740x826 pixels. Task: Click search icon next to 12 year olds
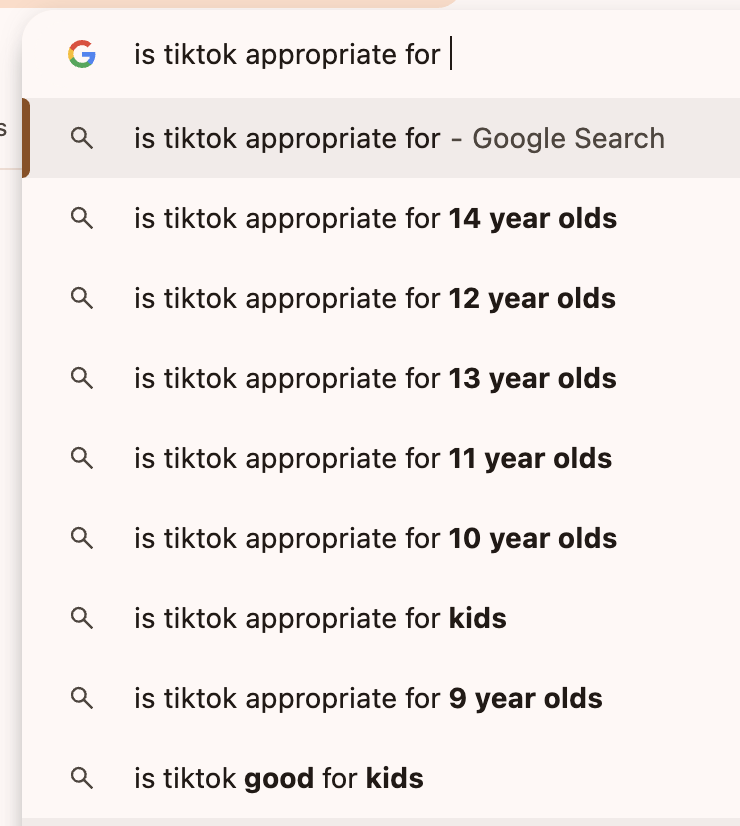tap(82, 299)
